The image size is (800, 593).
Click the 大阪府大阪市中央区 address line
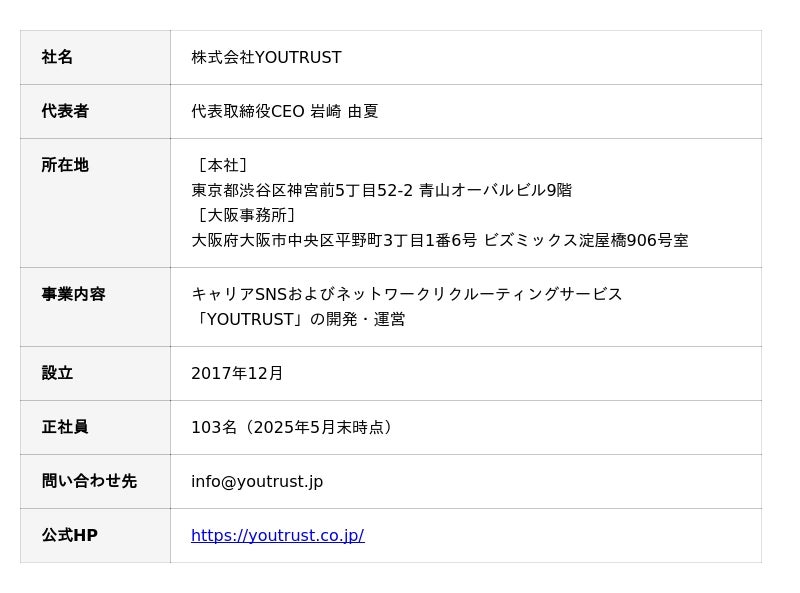(439, 241)
